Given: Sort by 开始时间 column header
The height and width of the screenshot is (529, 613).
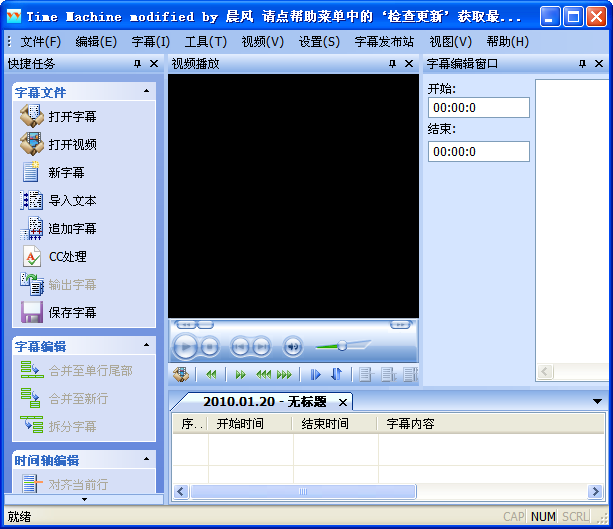Looking at the screenshot, I should pyautogui.click(x=250, y=423).
